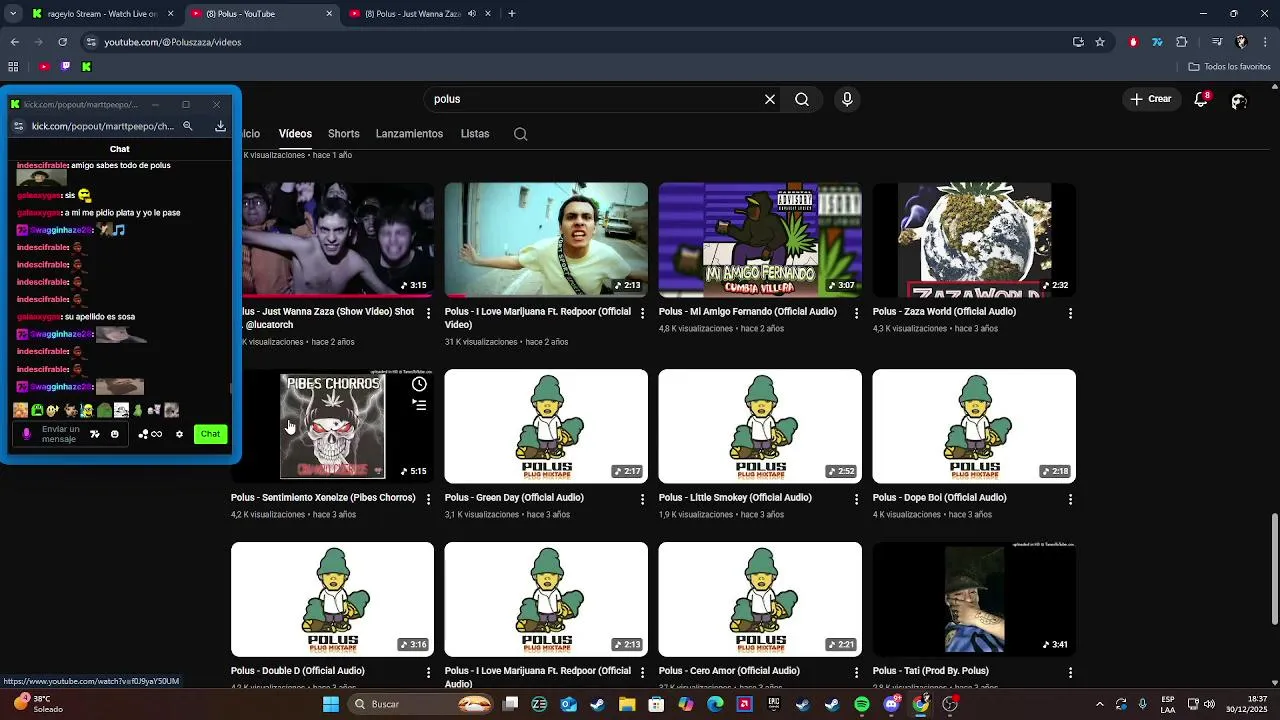This screenshot has height=720, width=1280.
Task: Click the emote picker in Kick chat
Action: click(x=114, y=434)
